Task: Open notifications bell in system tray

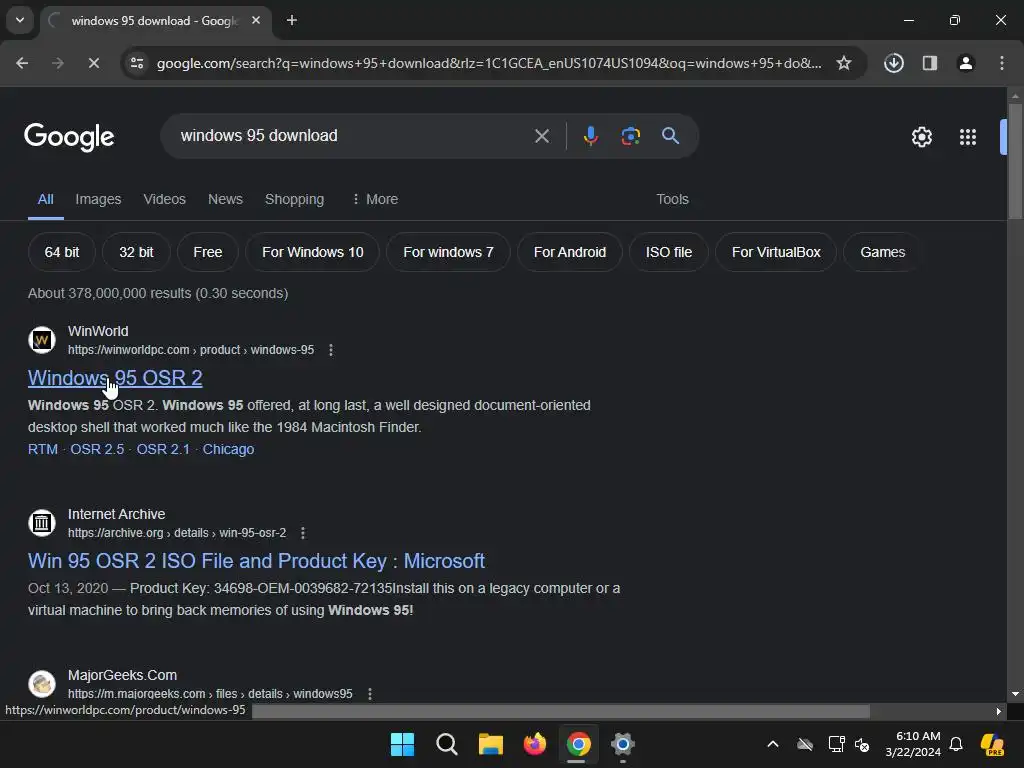Action: 956,744
